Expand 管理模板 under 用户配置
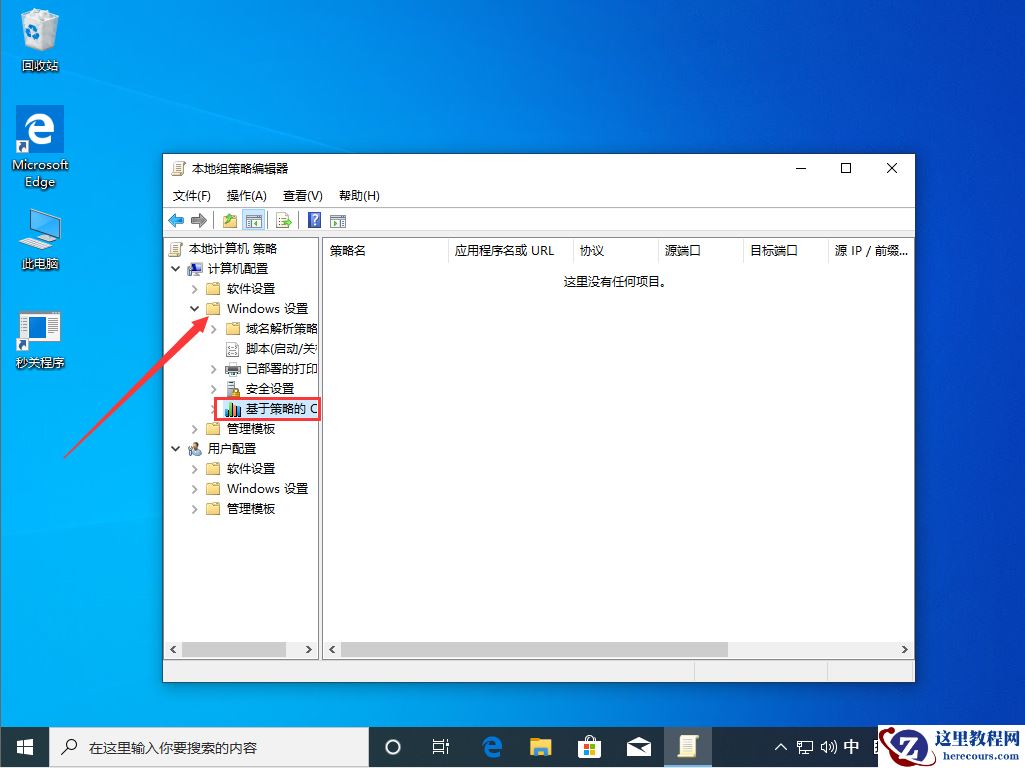 coord(194,508)
